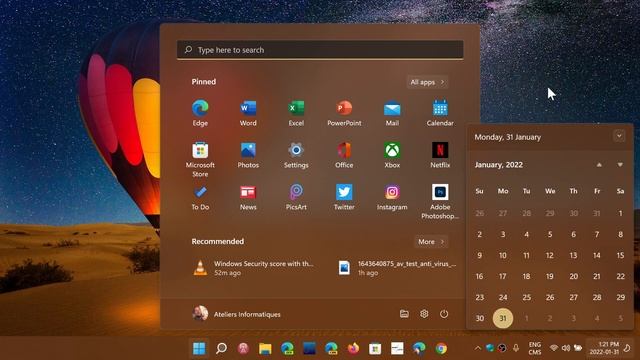Click the Type here to search box
The height and width of the screenshot is (360, 640).
tap(320, 50)
